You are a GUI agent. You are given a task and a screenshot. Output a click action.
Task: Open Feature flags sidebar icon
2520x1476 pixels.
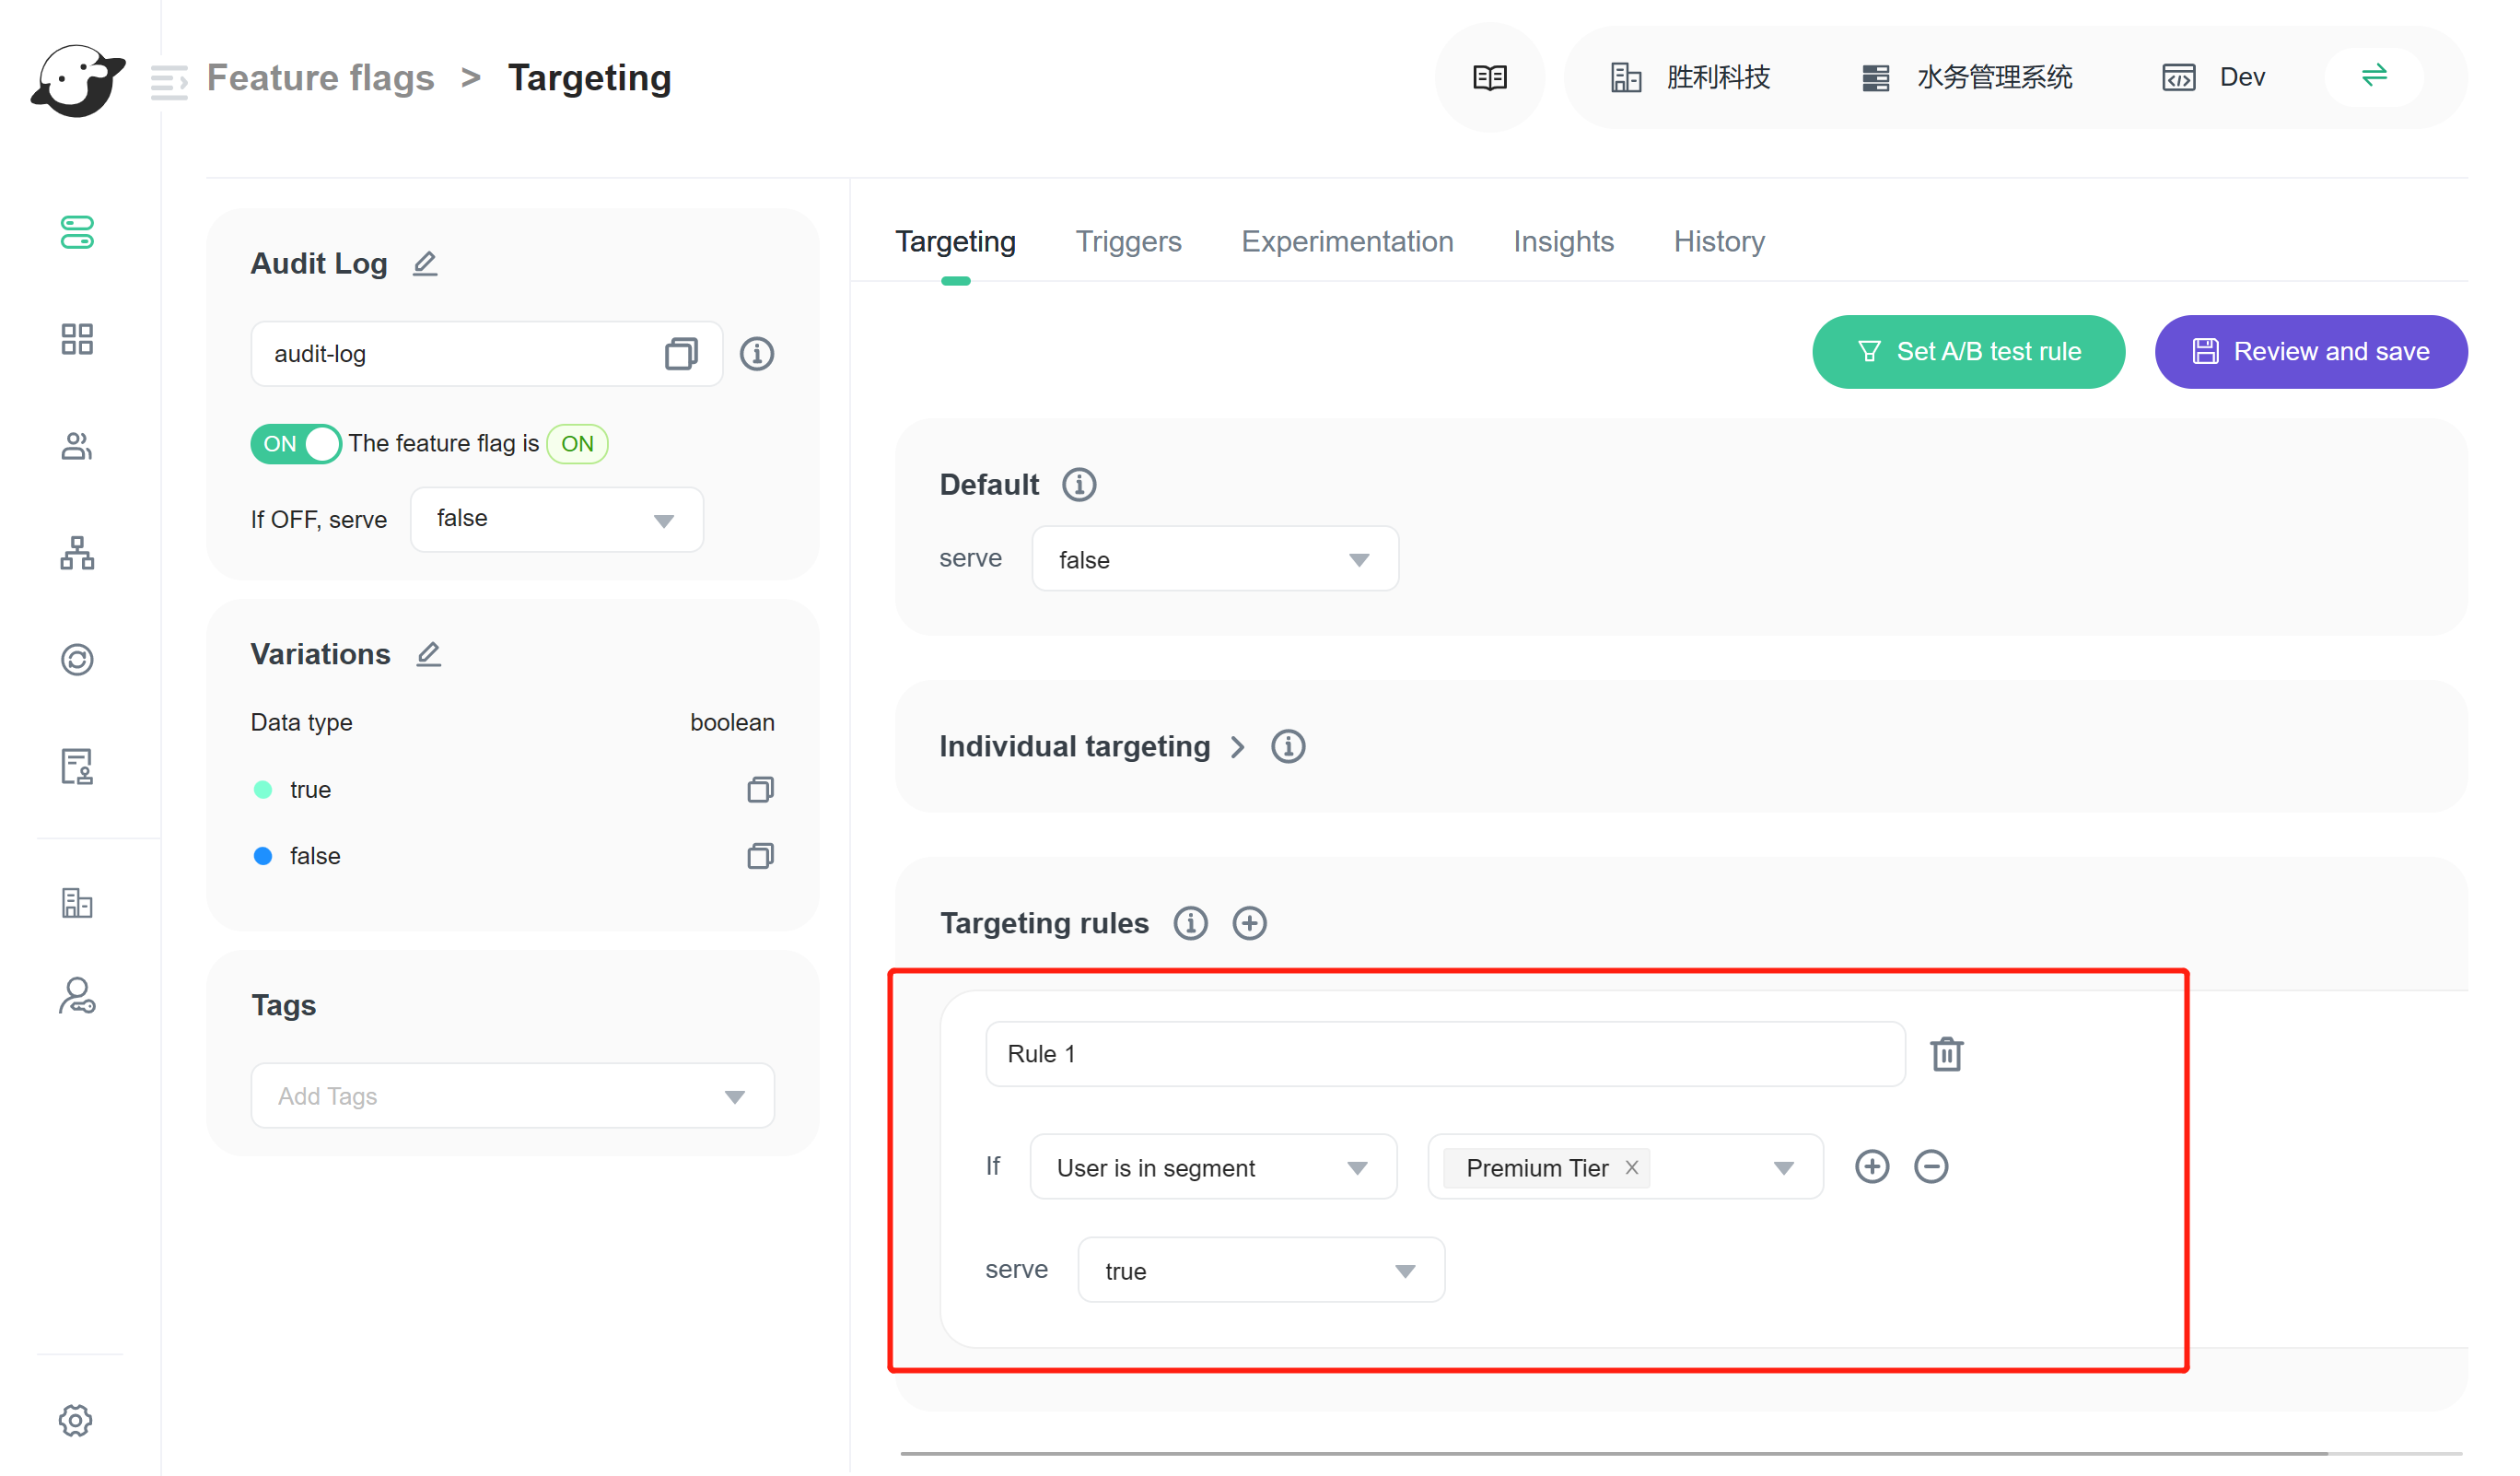click(77, 233)
